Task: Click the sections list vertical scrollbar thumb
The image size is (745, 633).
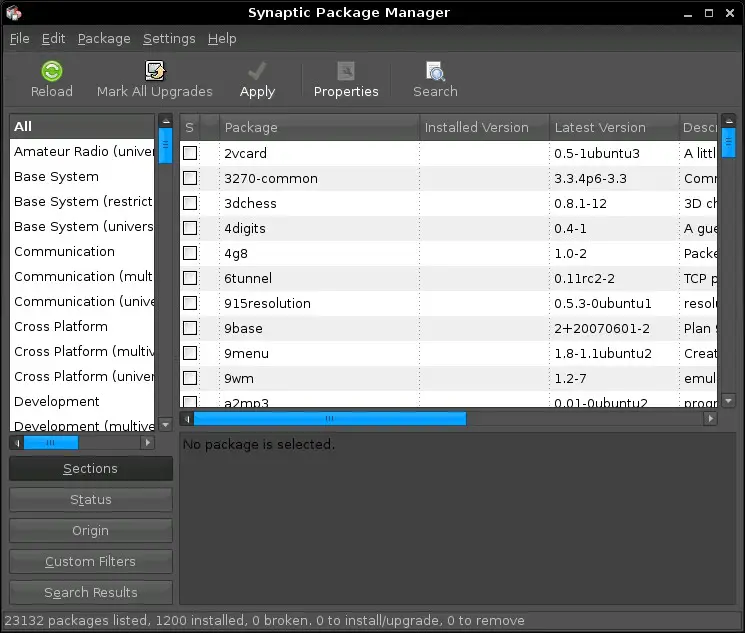Action: [165, 145]
